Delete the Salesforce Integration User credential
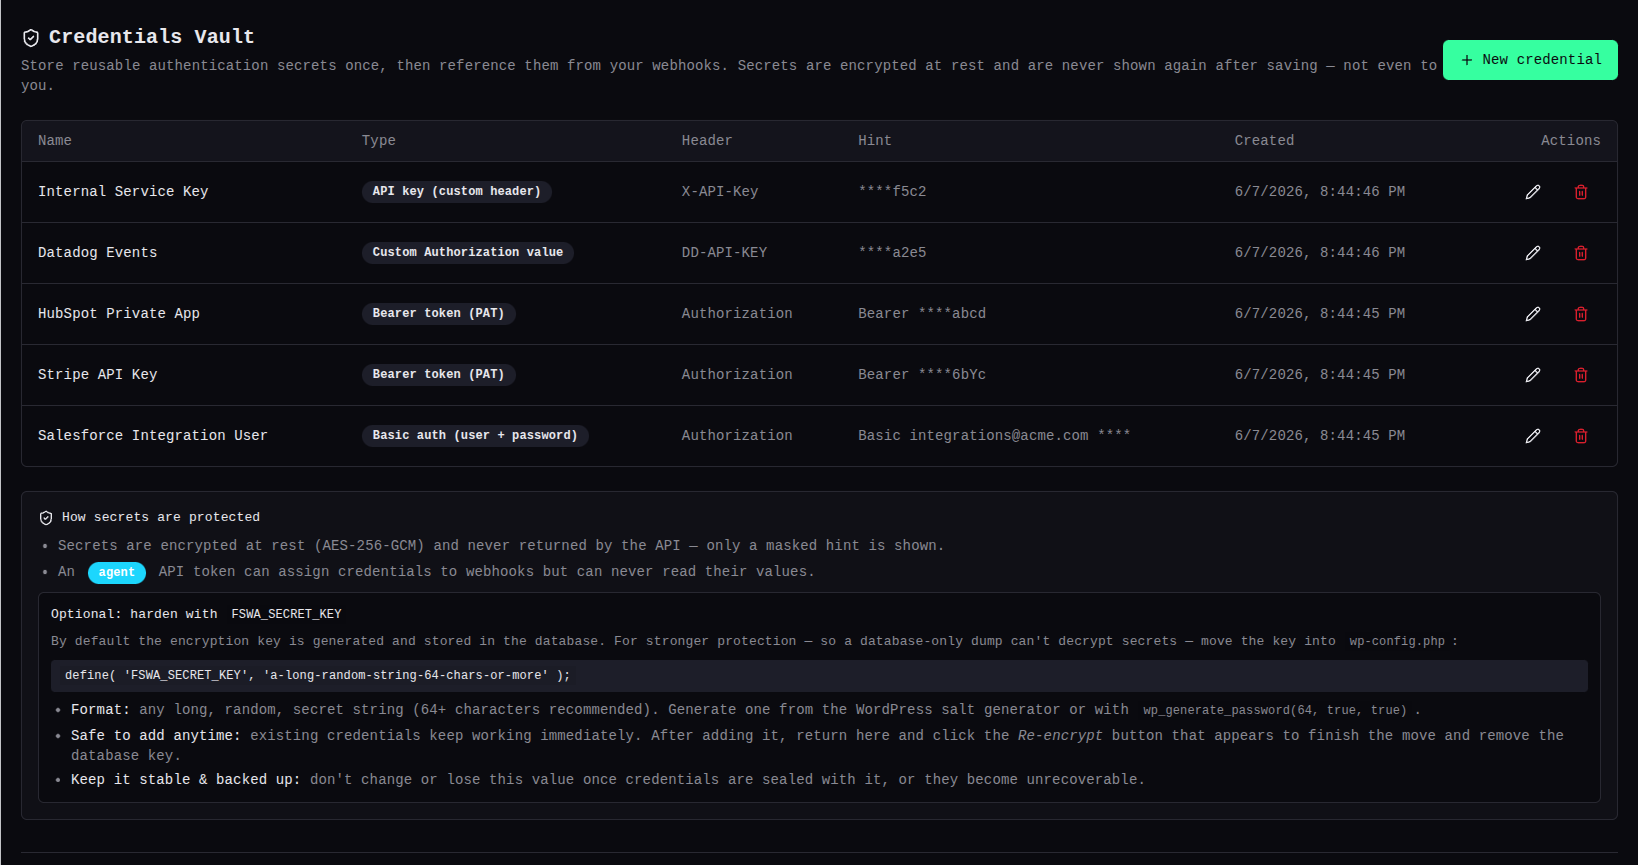Image resolution: width=1638 pixels, height=865 pixels. [1581, 436]
